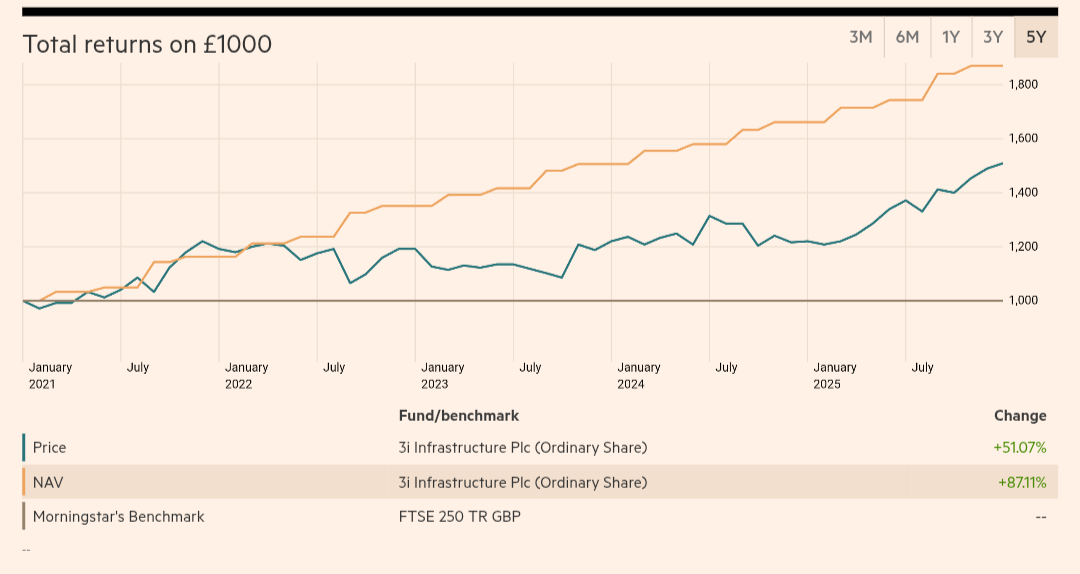Click the Total returns on £1000 title
1080x574 pixels.
point(147,44)
